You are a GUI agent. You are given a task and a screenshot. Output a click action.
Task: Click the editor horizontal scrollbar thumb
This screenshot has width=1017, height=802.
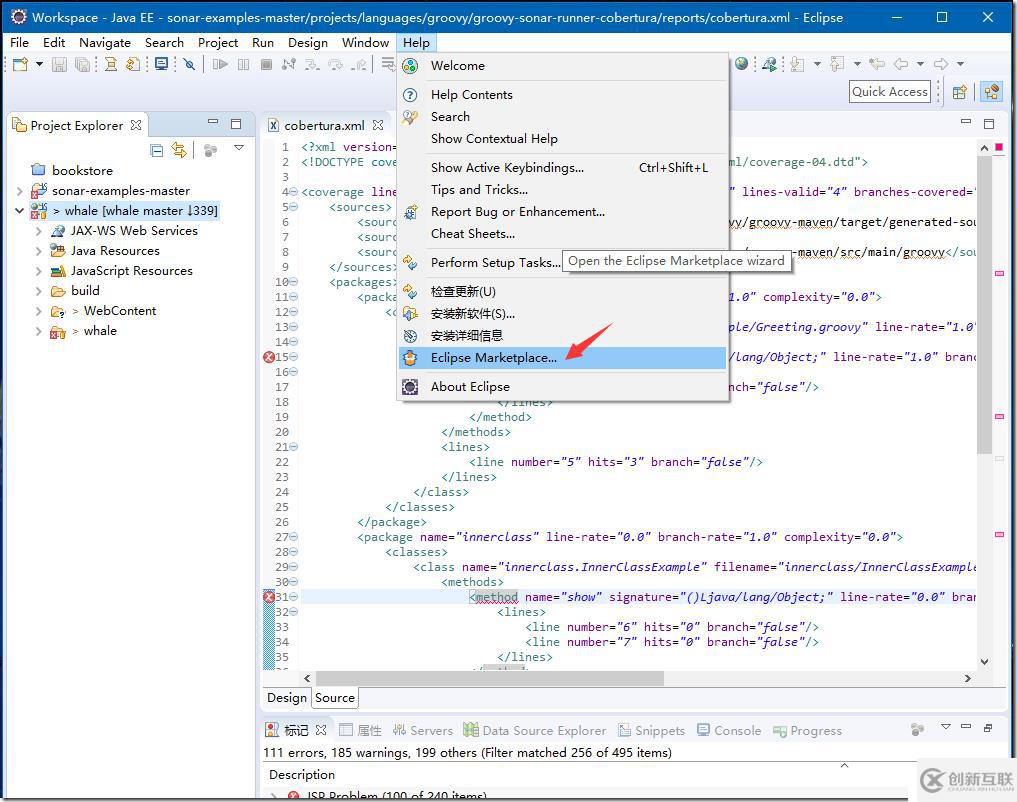point(490,678)
